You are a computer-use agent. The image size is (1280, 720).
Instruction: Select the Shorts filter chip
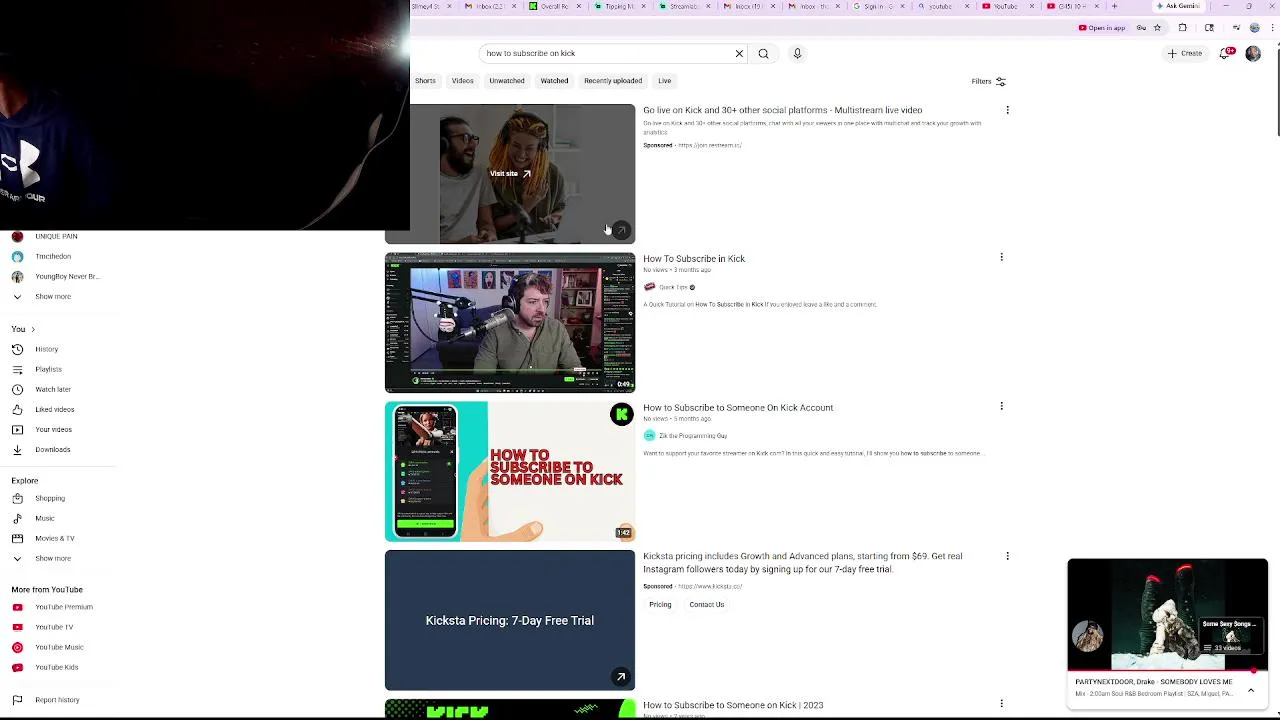pos(425,81)
